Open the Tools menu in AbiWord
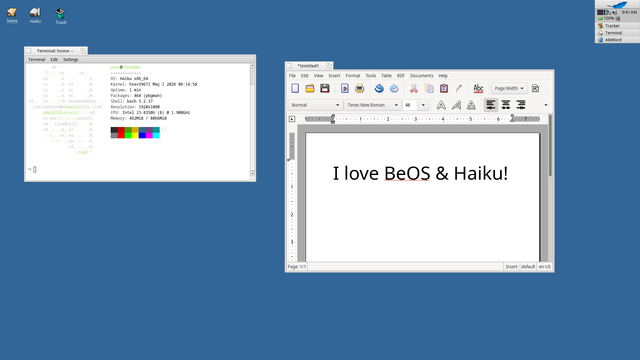Viewport: 640px width, 360px height. [x=371, y=76]
